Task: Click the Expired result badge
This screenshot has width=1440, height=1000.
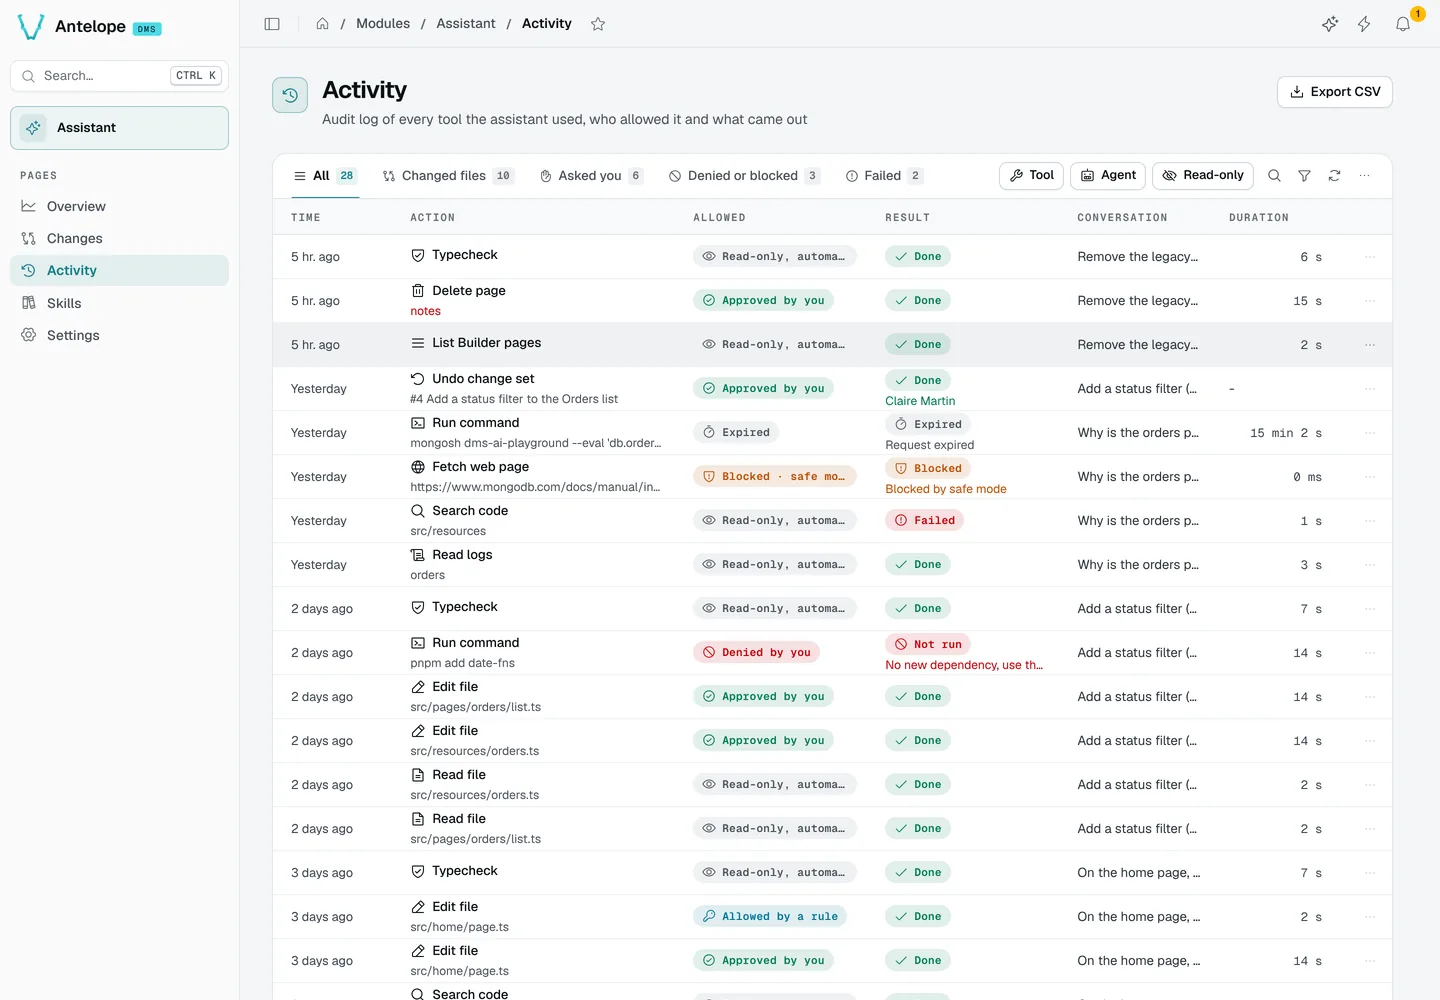Action: (x=928, y=425)
